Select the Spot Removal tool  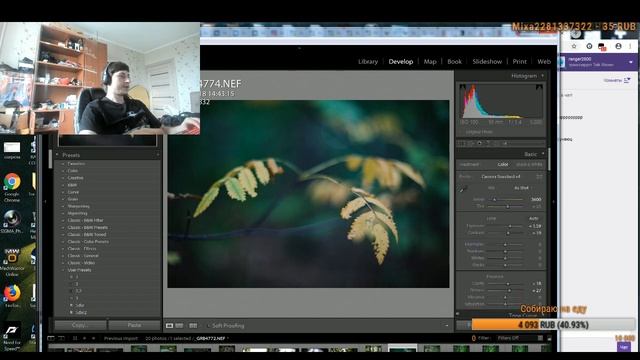(x=470, y=143)
